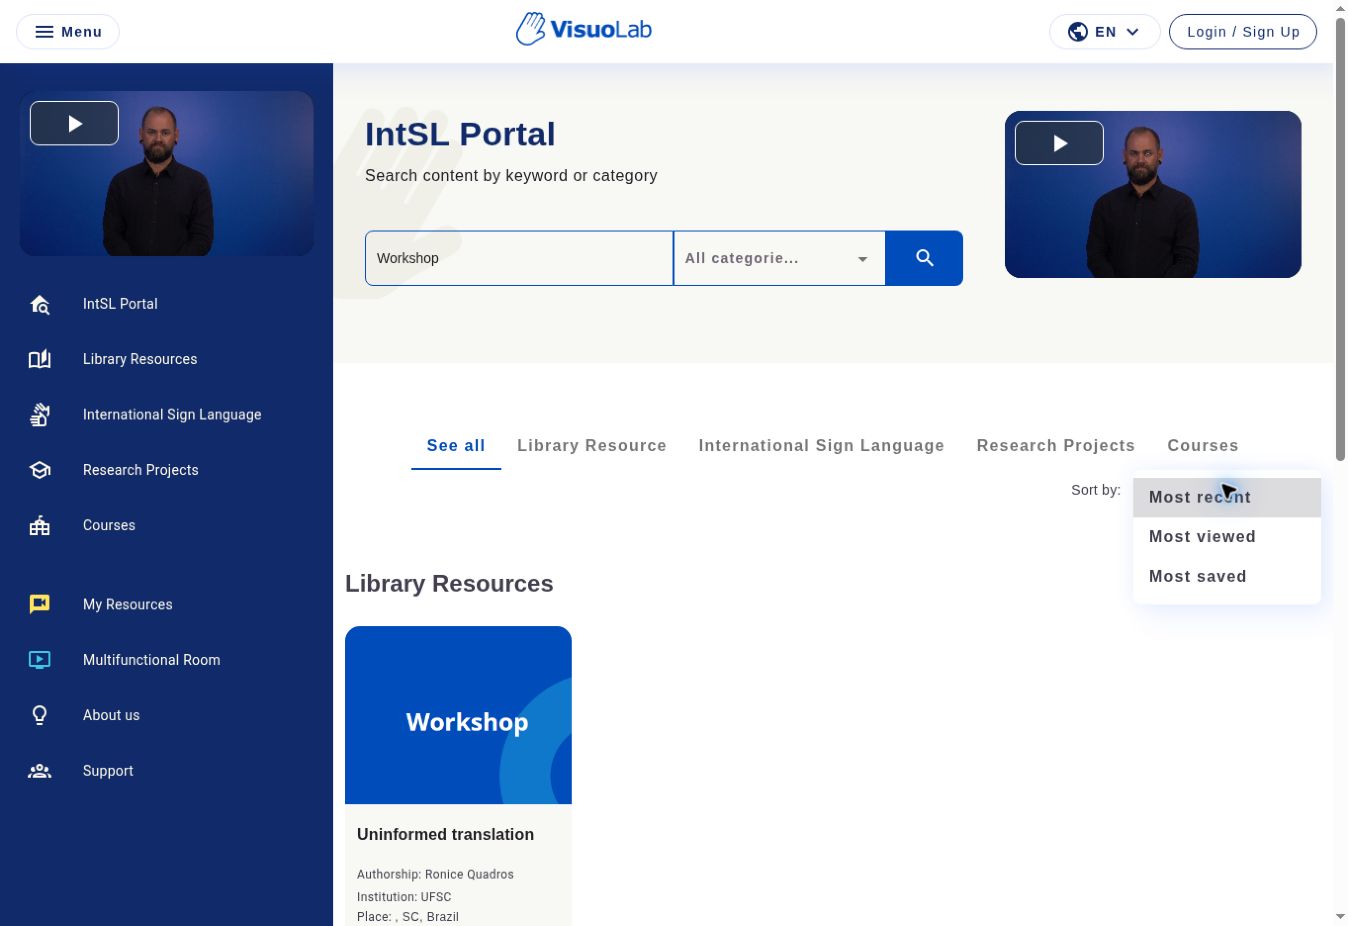
Task: Click the Research Projects graduation cap icon
Action: [40, 470]
